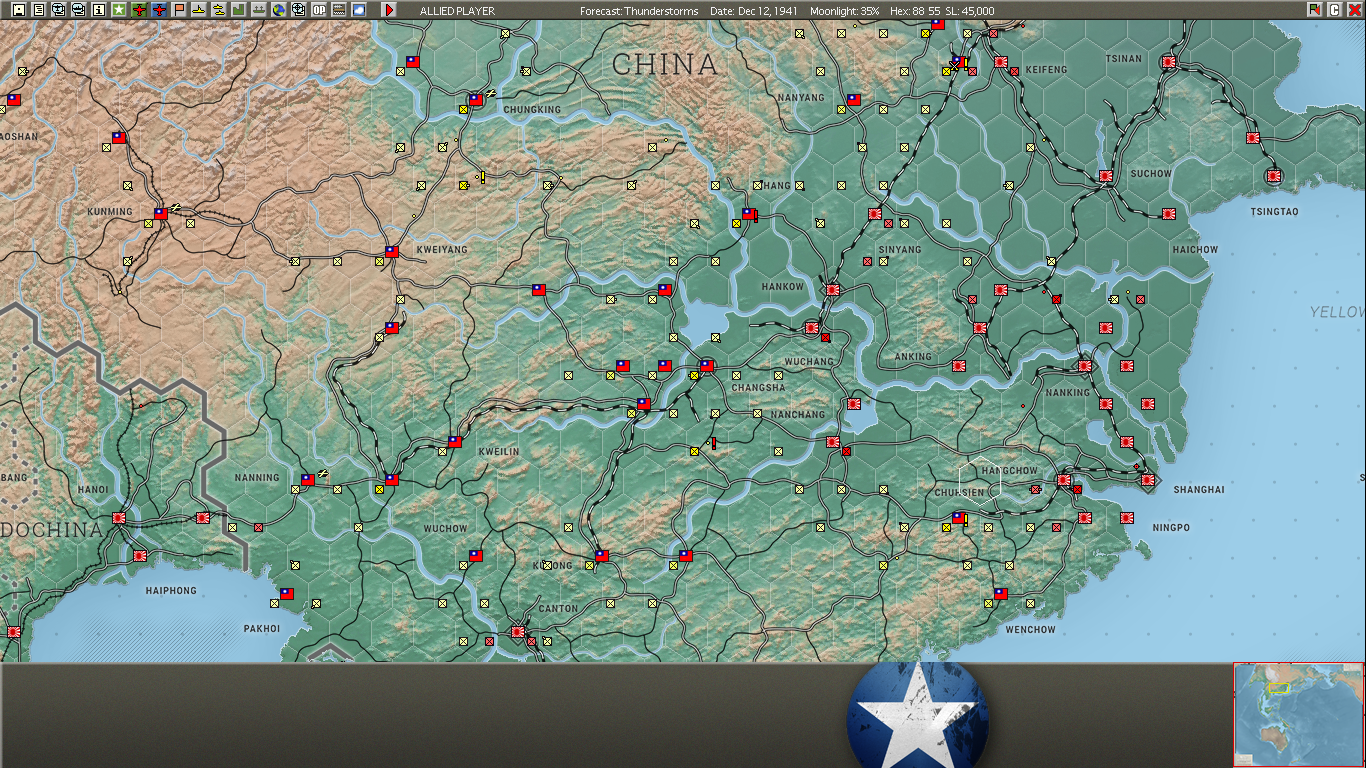Viewport: 1366px width, 768px height.
Task: Click the 'C' icon at top right
Action: (1335, 10)
